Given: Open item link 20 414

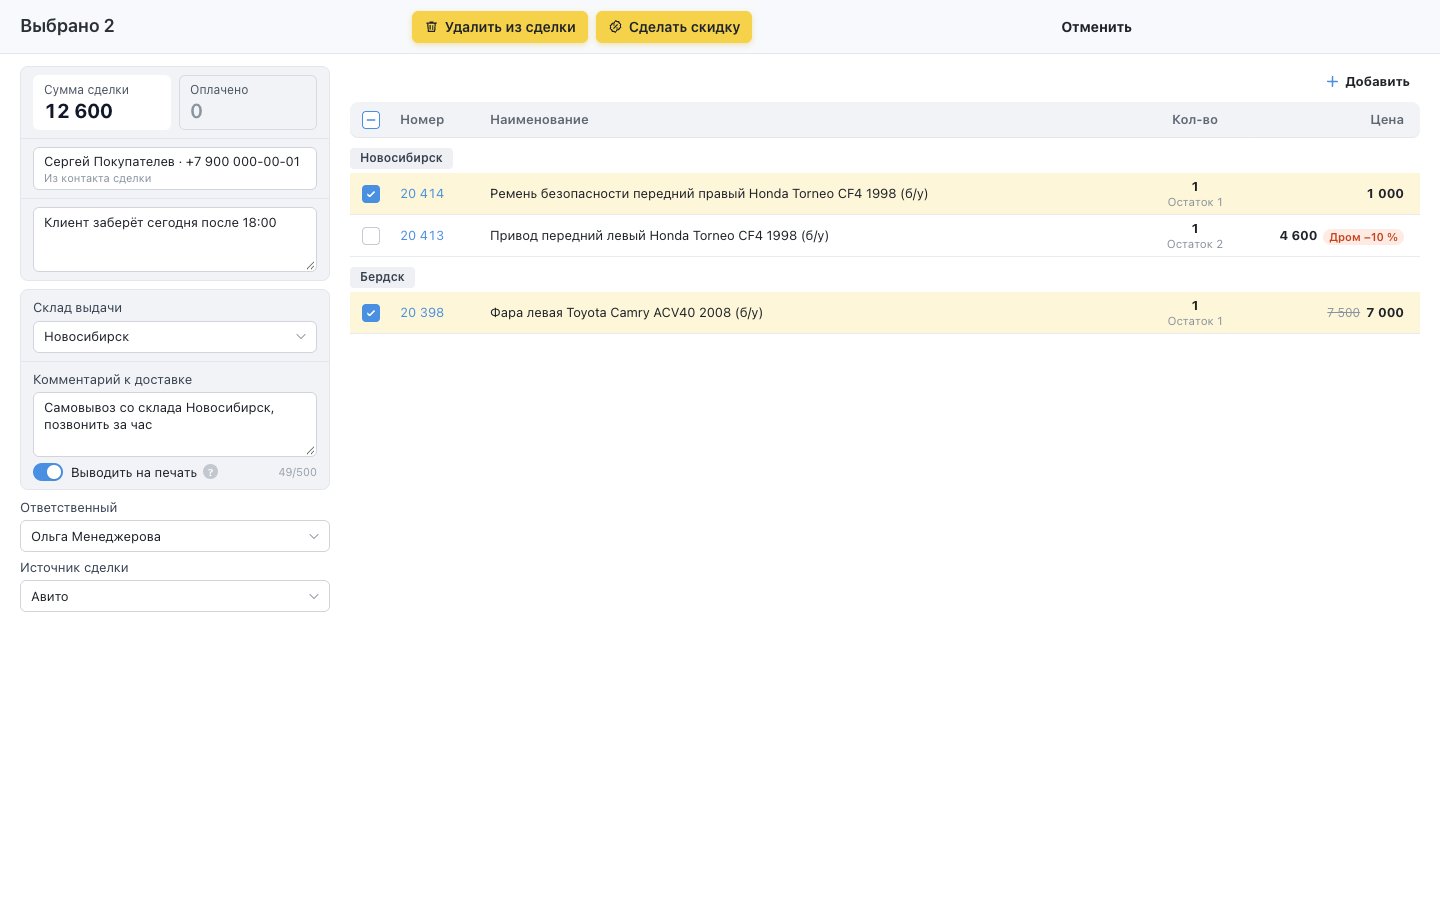Looking at the screenshot, I should 422,194.
